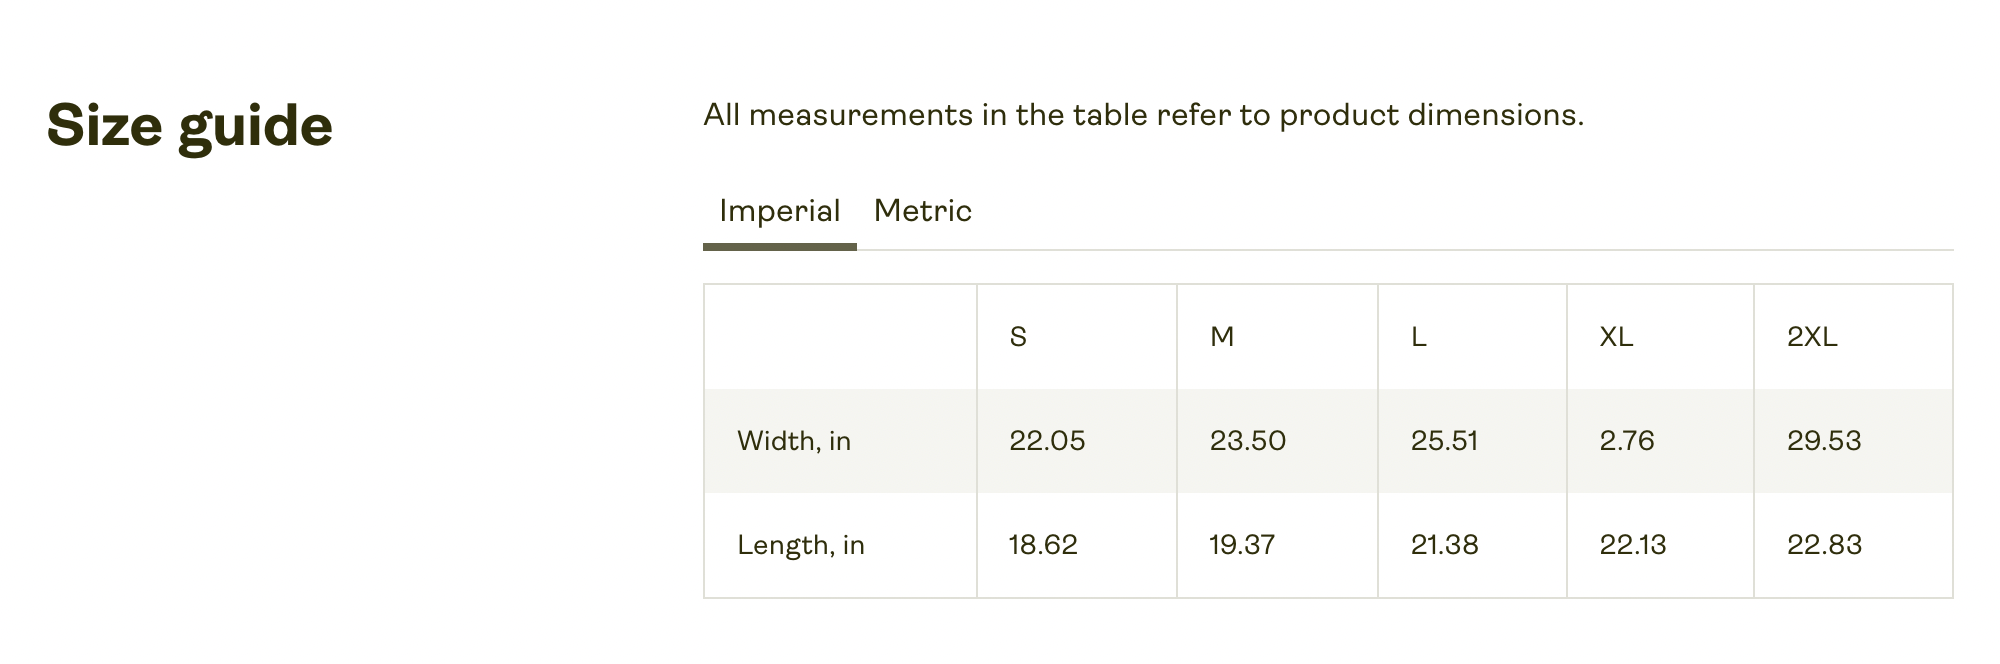
Task: Switch to the Metric tab
Action: [x=922, y=212]
